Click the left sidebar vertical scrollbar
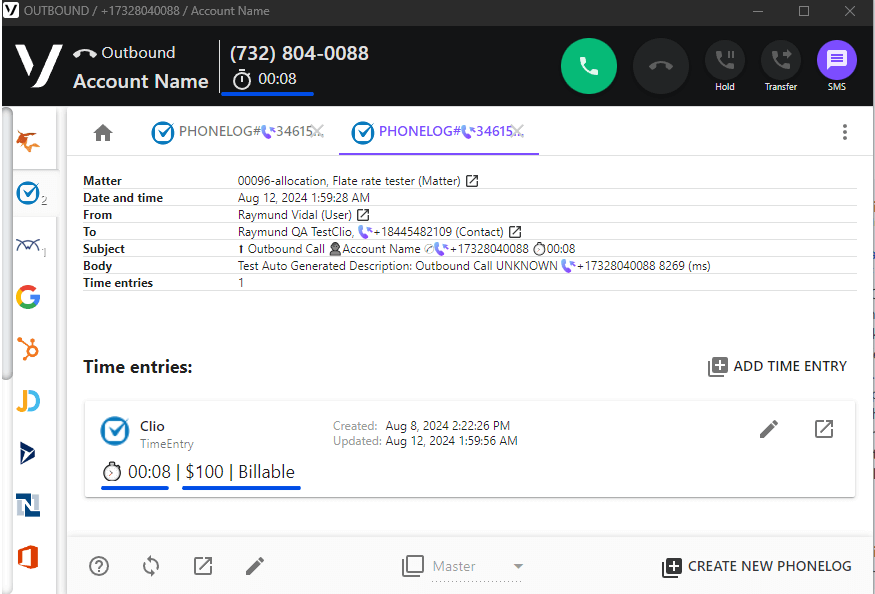Screen dimensions: 875x594 pos(7,243)
